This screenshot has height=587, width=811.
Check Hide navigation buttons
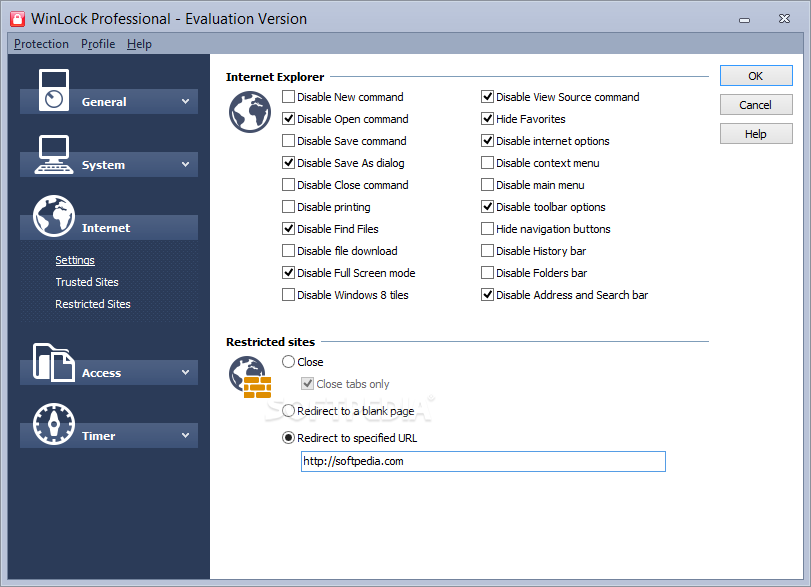coord(487,229)
